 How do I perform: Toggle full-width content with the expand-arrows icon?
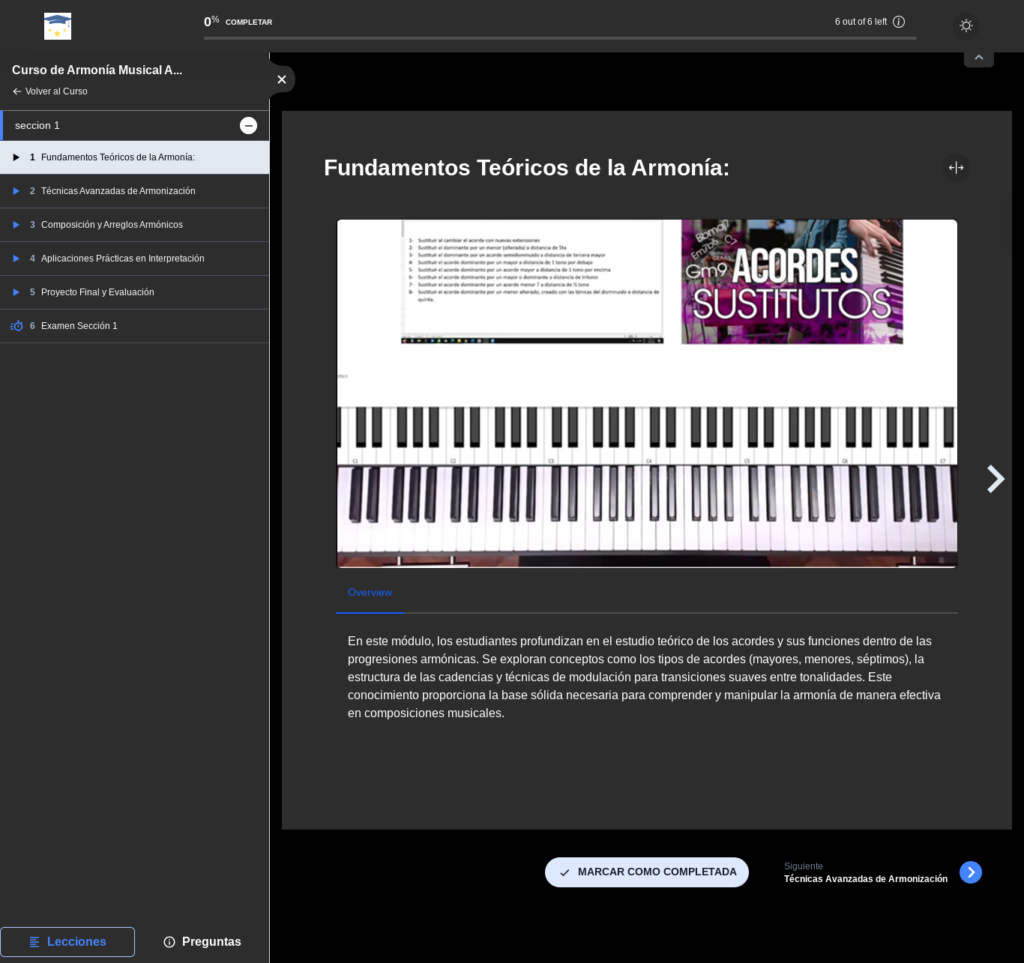tap(955, 168)
